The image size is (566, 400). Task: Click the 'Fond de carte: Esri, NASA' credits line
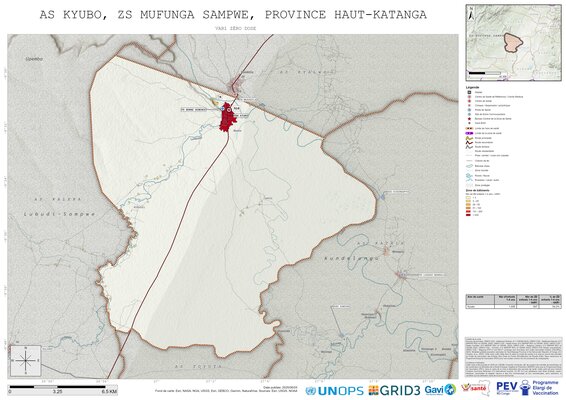click(226, 391)
